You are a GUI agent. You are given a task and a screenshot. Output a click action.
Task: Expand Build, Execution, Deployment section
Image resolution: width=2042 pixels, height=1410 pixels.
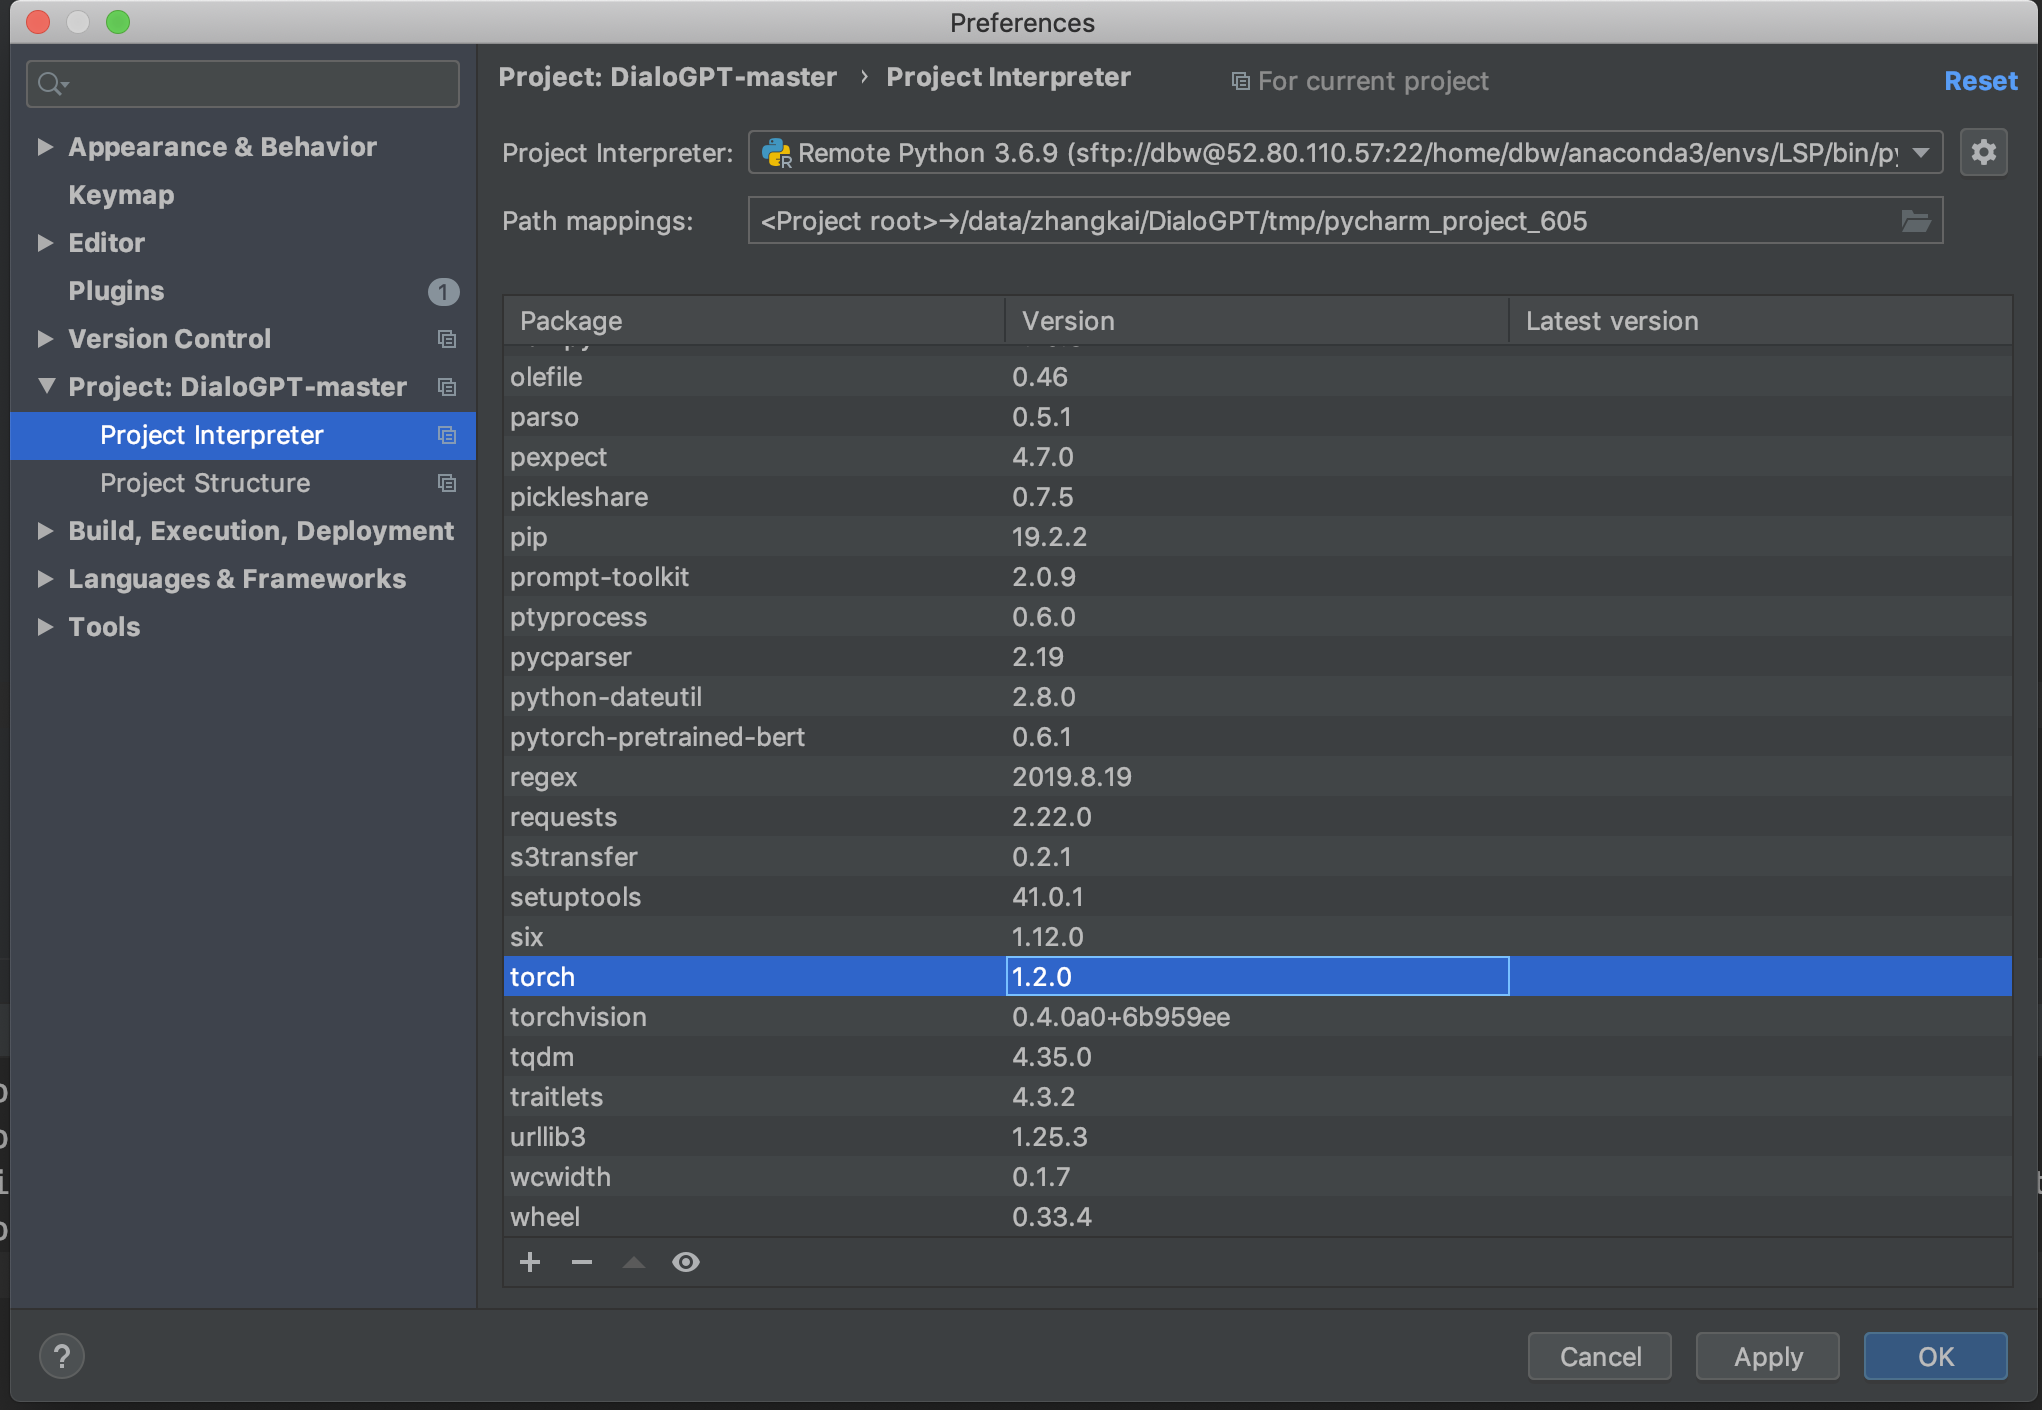pos(45,531)
